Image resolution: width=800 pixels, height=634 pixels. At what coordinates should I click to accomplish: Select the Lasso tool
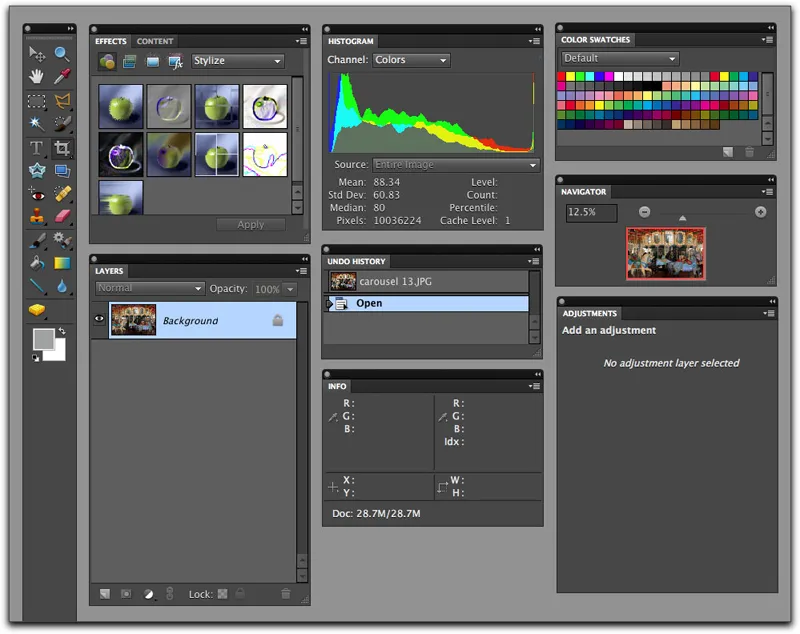(62, 100)
